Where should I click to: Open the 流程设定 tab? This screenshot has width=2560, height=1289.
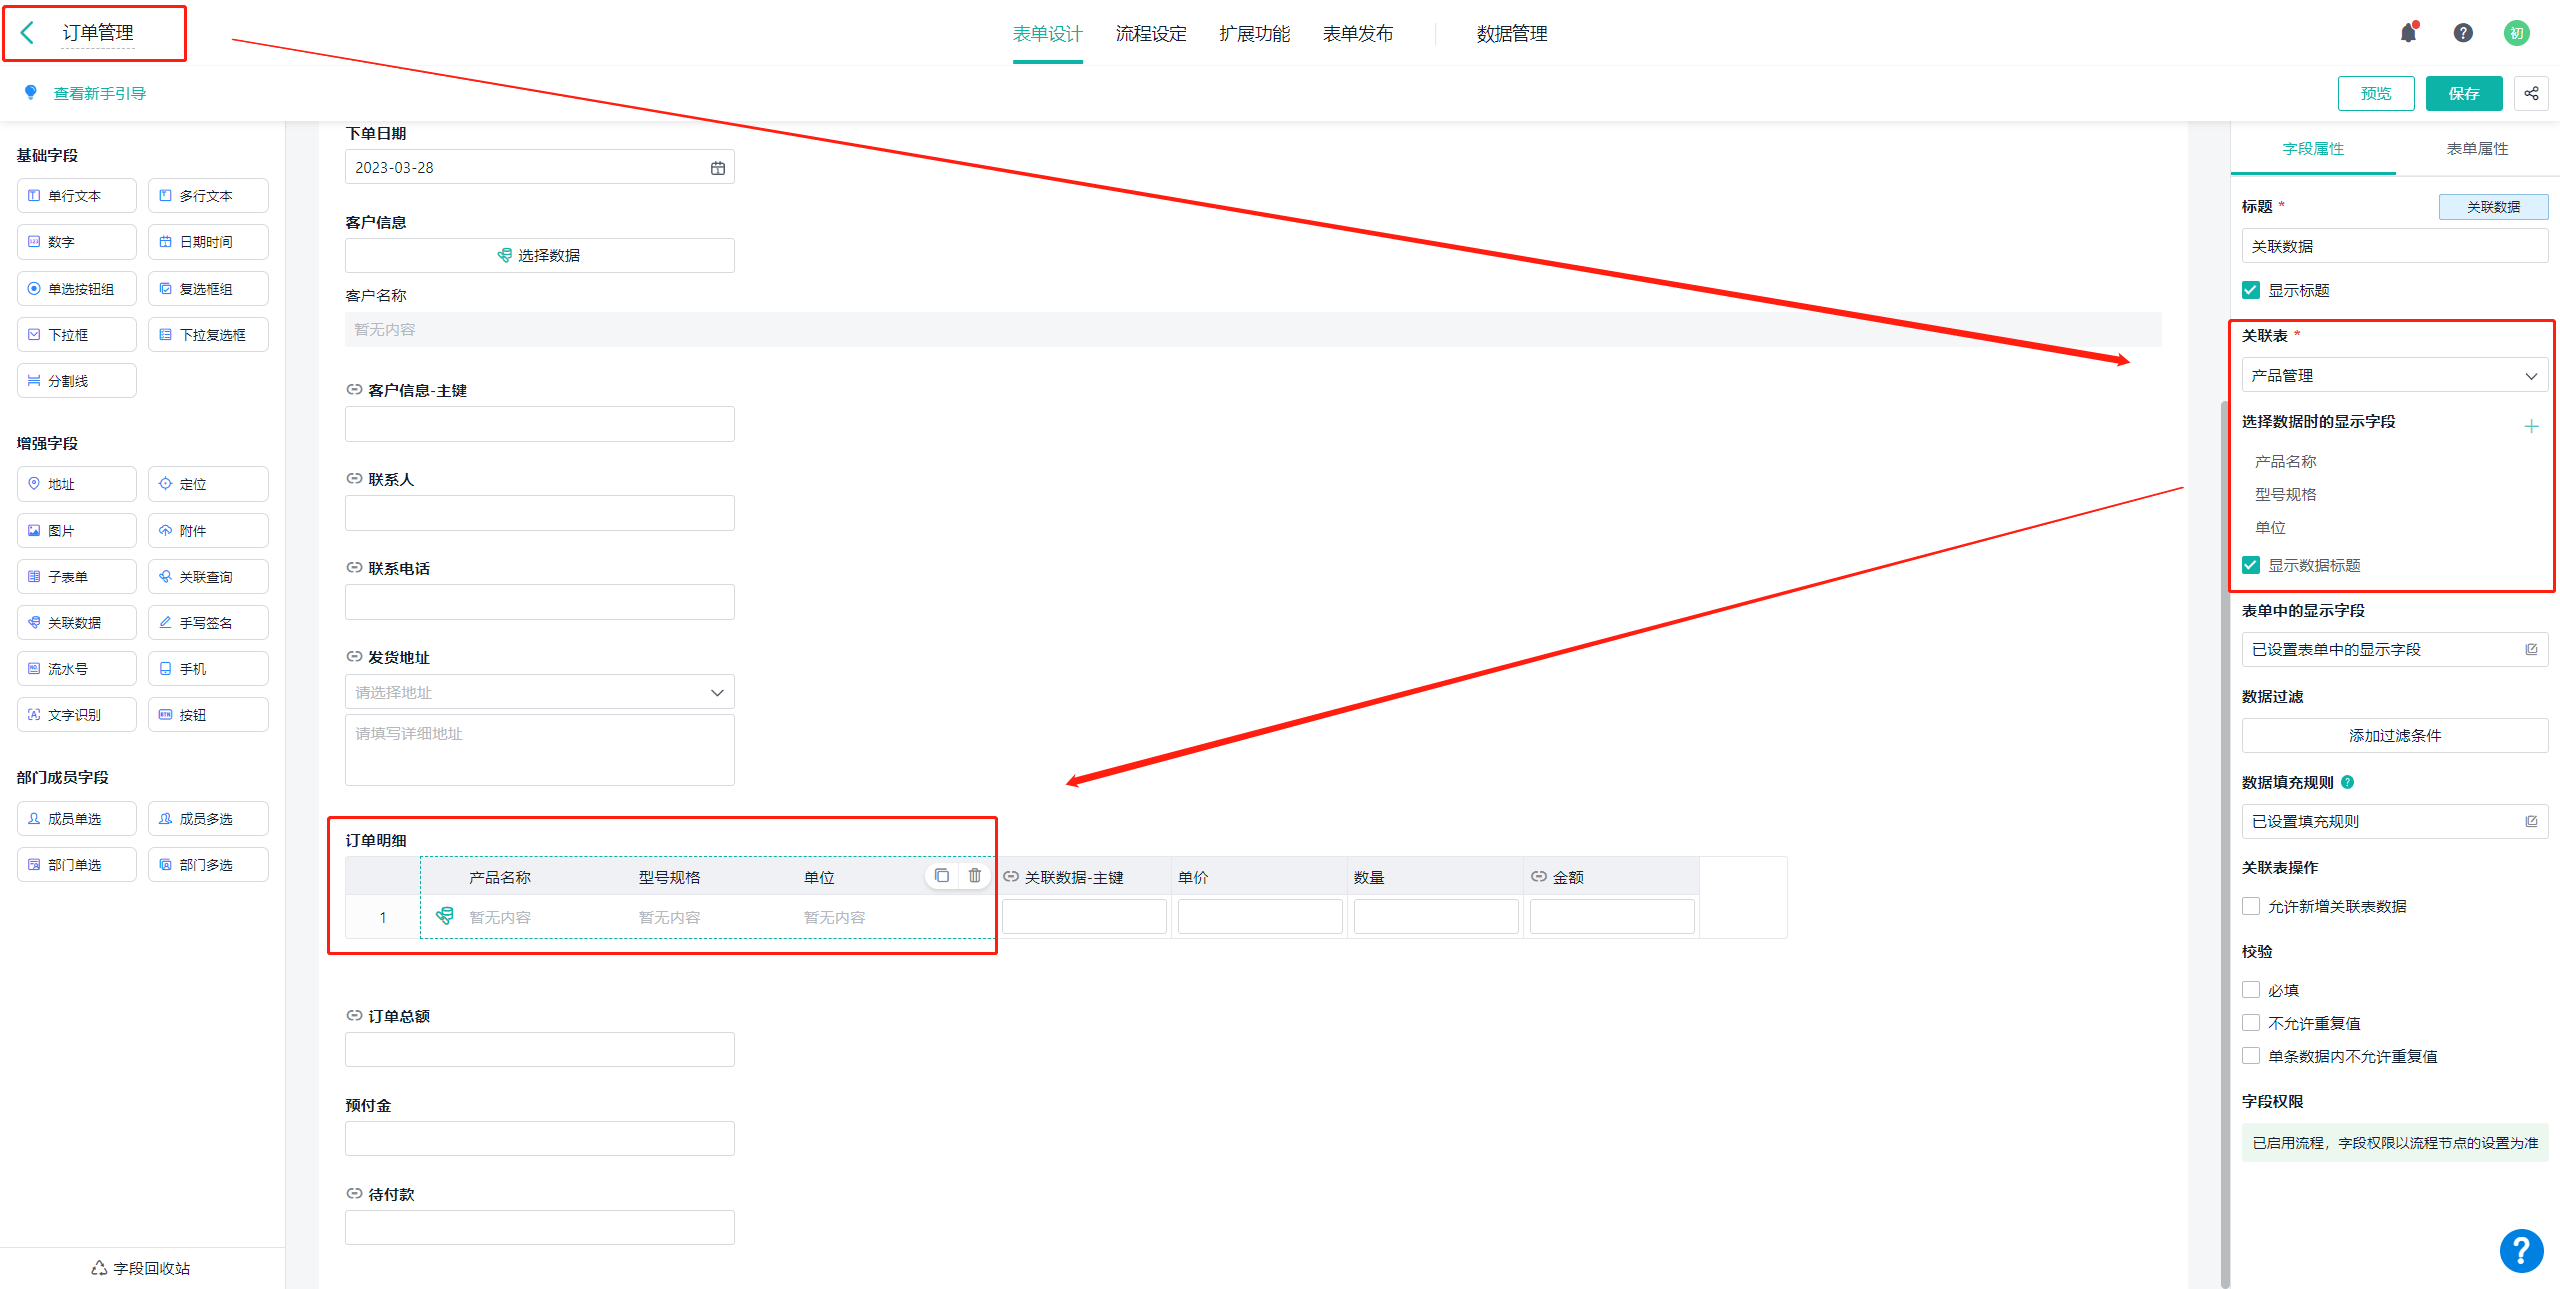1150,34
